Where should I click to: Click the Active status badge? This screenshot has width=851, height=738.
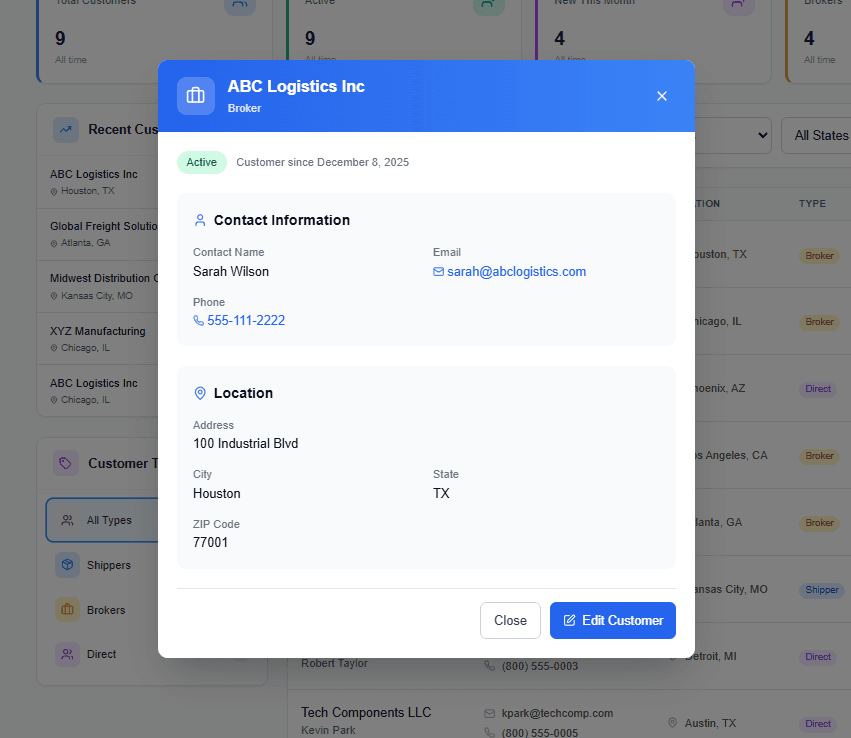(201, 162)
